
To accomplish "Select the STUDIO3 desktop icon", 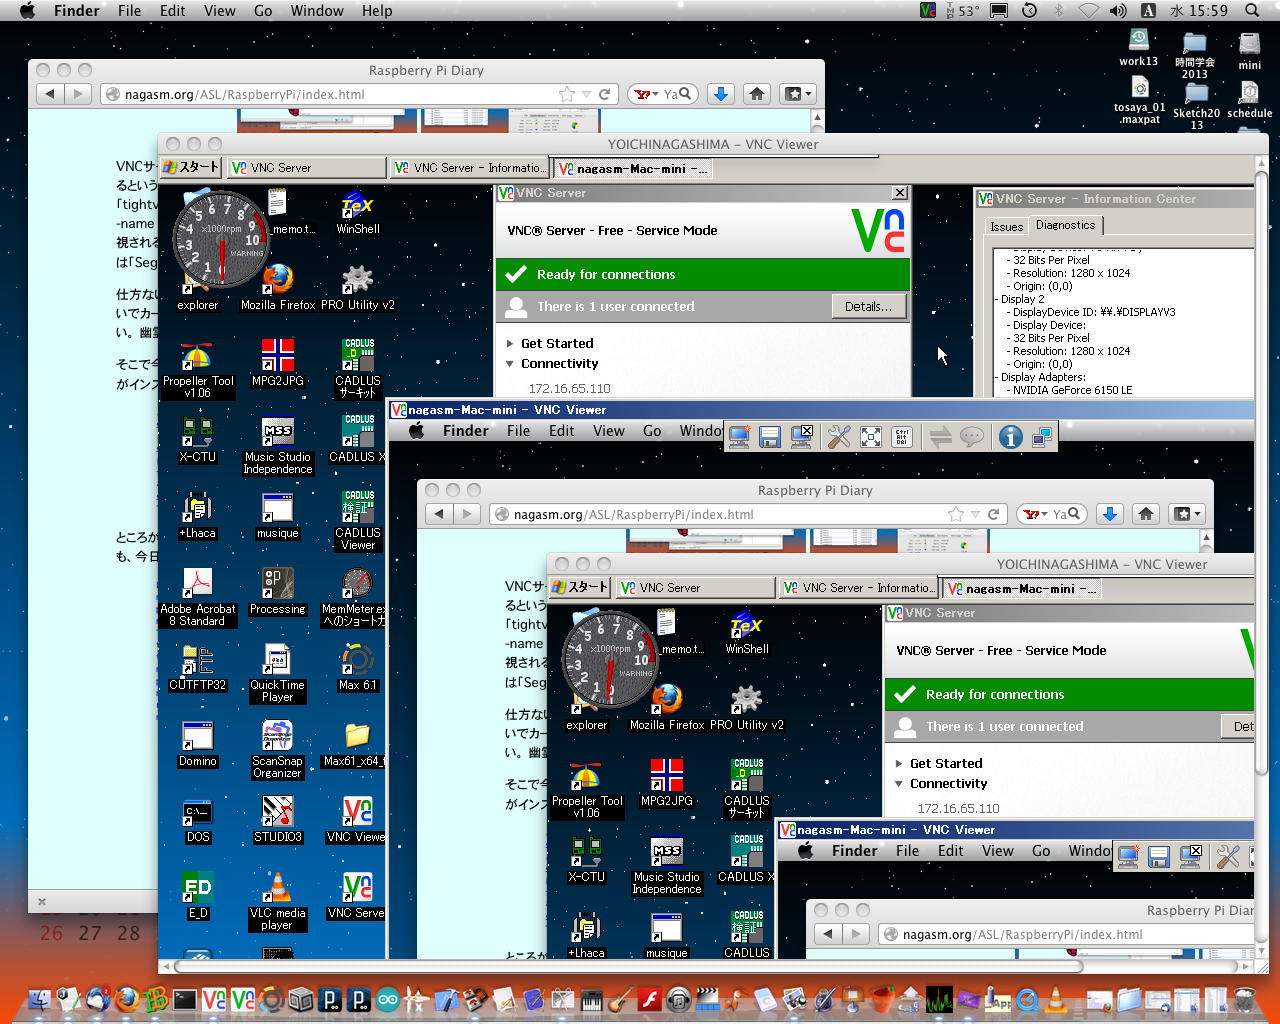I will (278, 820).
